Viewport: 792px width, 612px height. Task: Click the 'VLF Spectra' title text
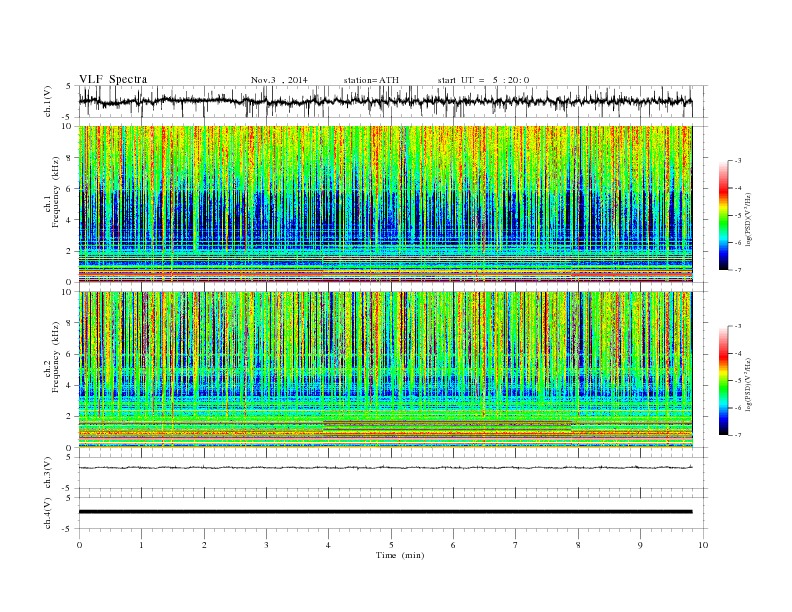click(x=113, y=79)
